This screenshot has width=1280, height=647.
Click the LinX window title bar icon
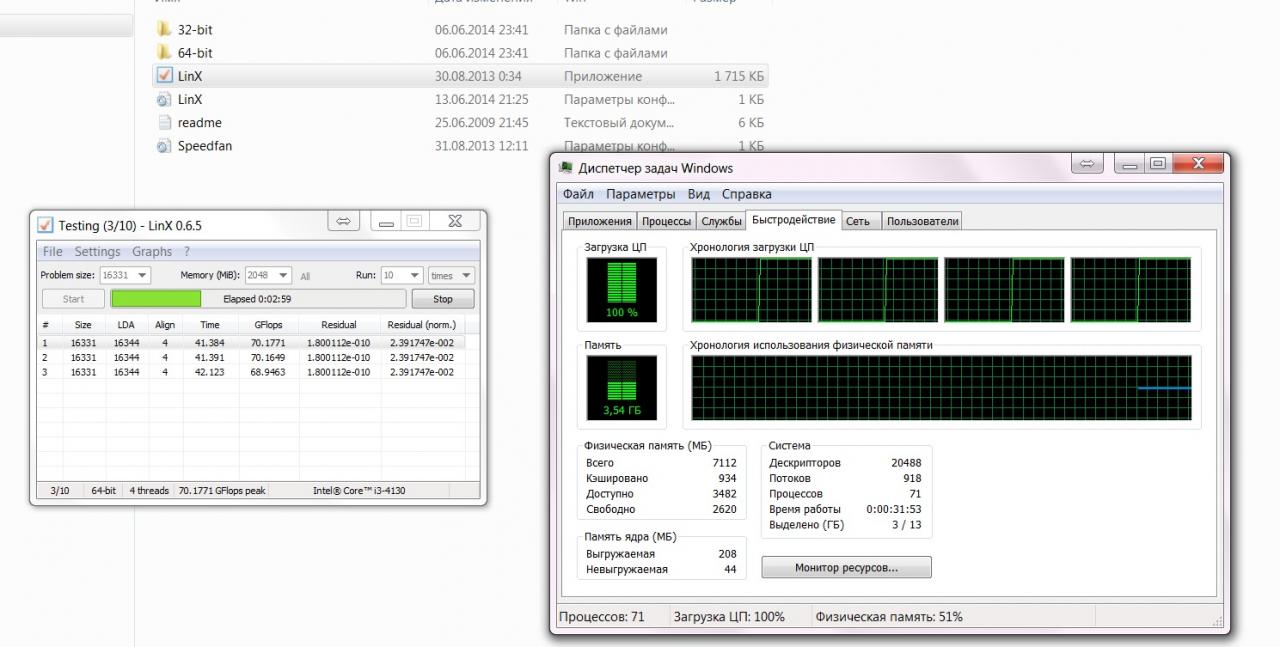pyautogui.click(x=45, y=225)
